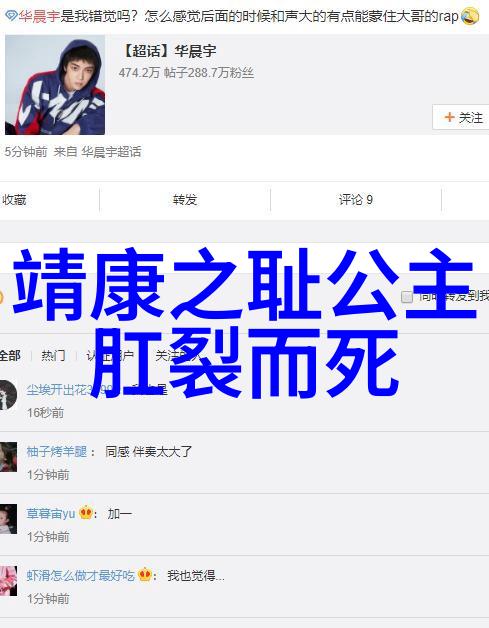This screenshot has width=489, height=628.
Task: Click the 转发 action
Action: click(185, 199)
